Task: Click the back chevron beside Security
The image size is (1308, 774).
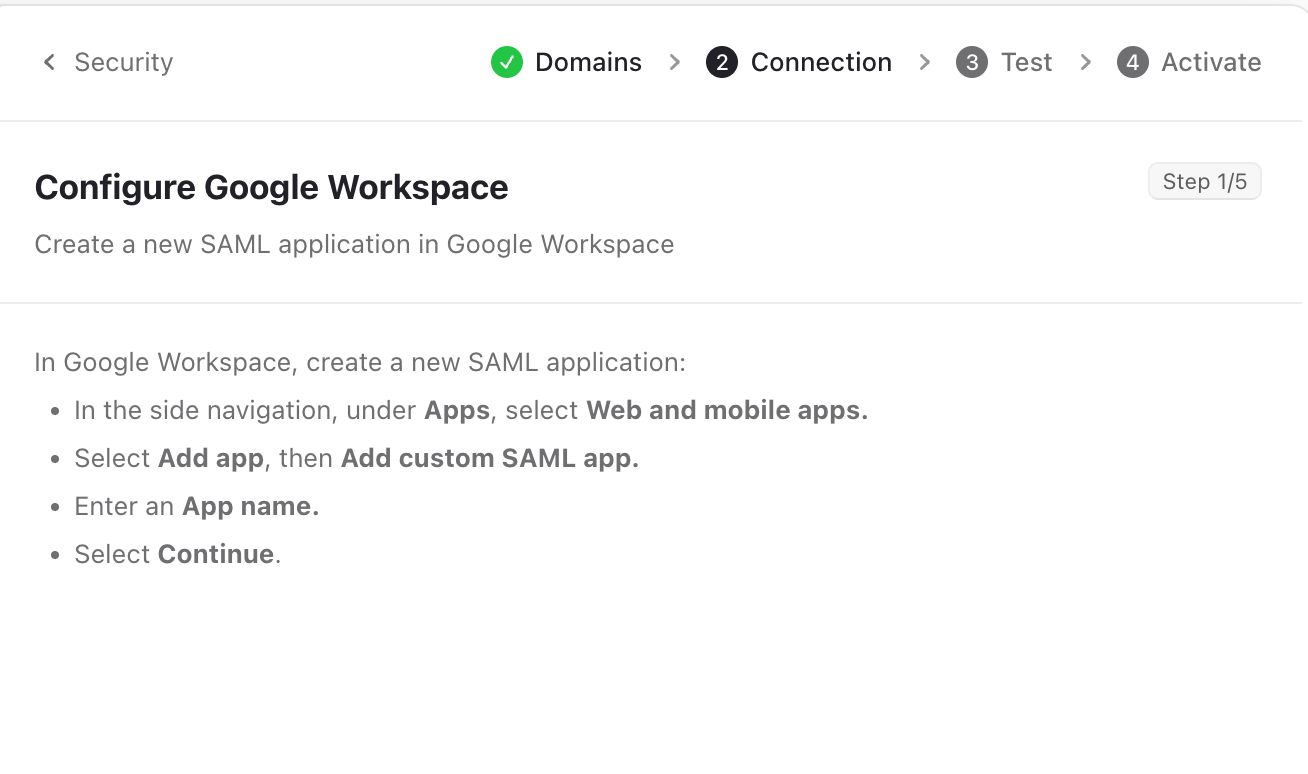Action: (x=48, y=62)
